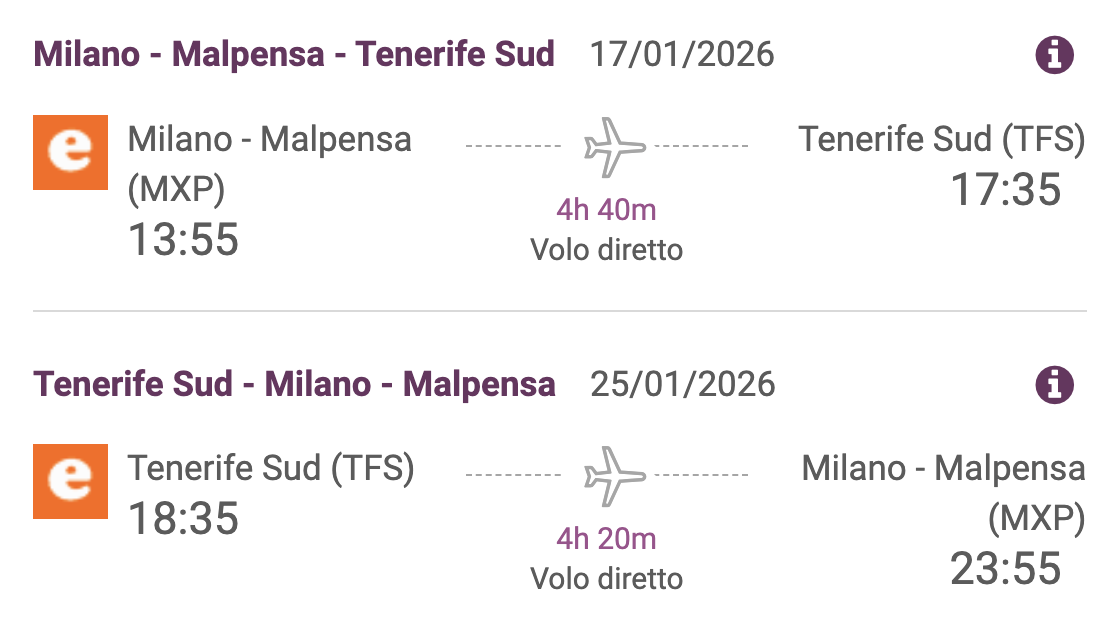The height and width of the screenshot is (632, 1116).
Task: Click the outbound flight easyJet airline logo
Action: 70,152
